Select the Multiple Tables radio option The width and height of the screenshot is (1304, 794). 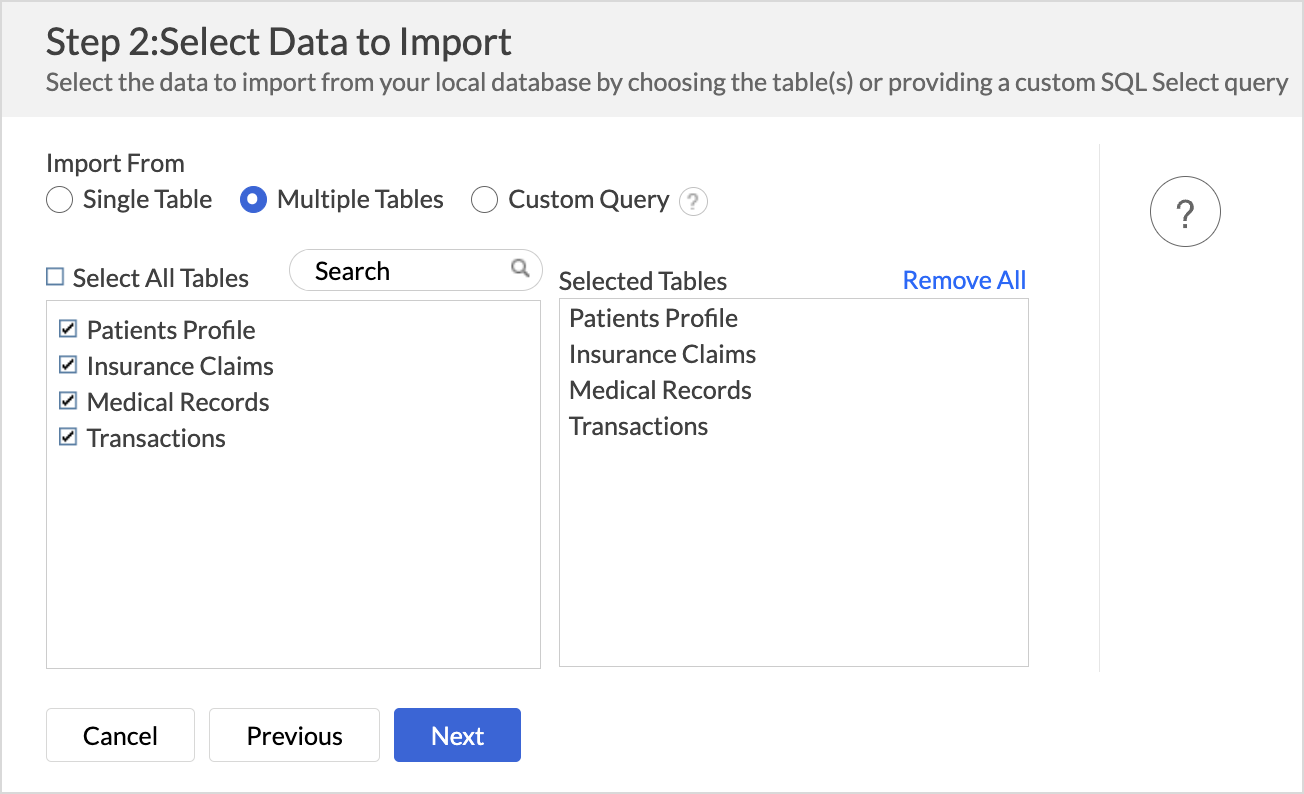click(x=254, y=200)
